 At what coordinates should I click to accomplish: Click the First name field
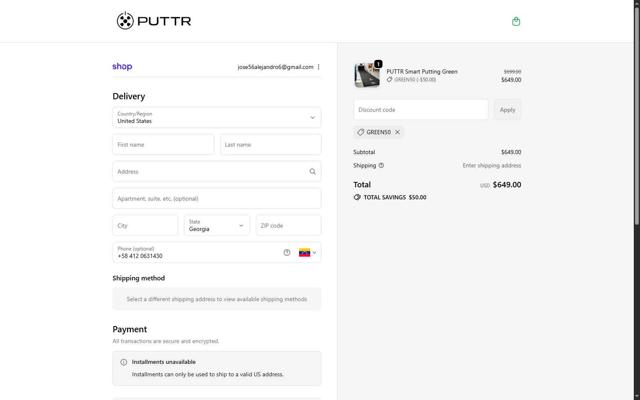pyautogui.click(x=164, y=145)
